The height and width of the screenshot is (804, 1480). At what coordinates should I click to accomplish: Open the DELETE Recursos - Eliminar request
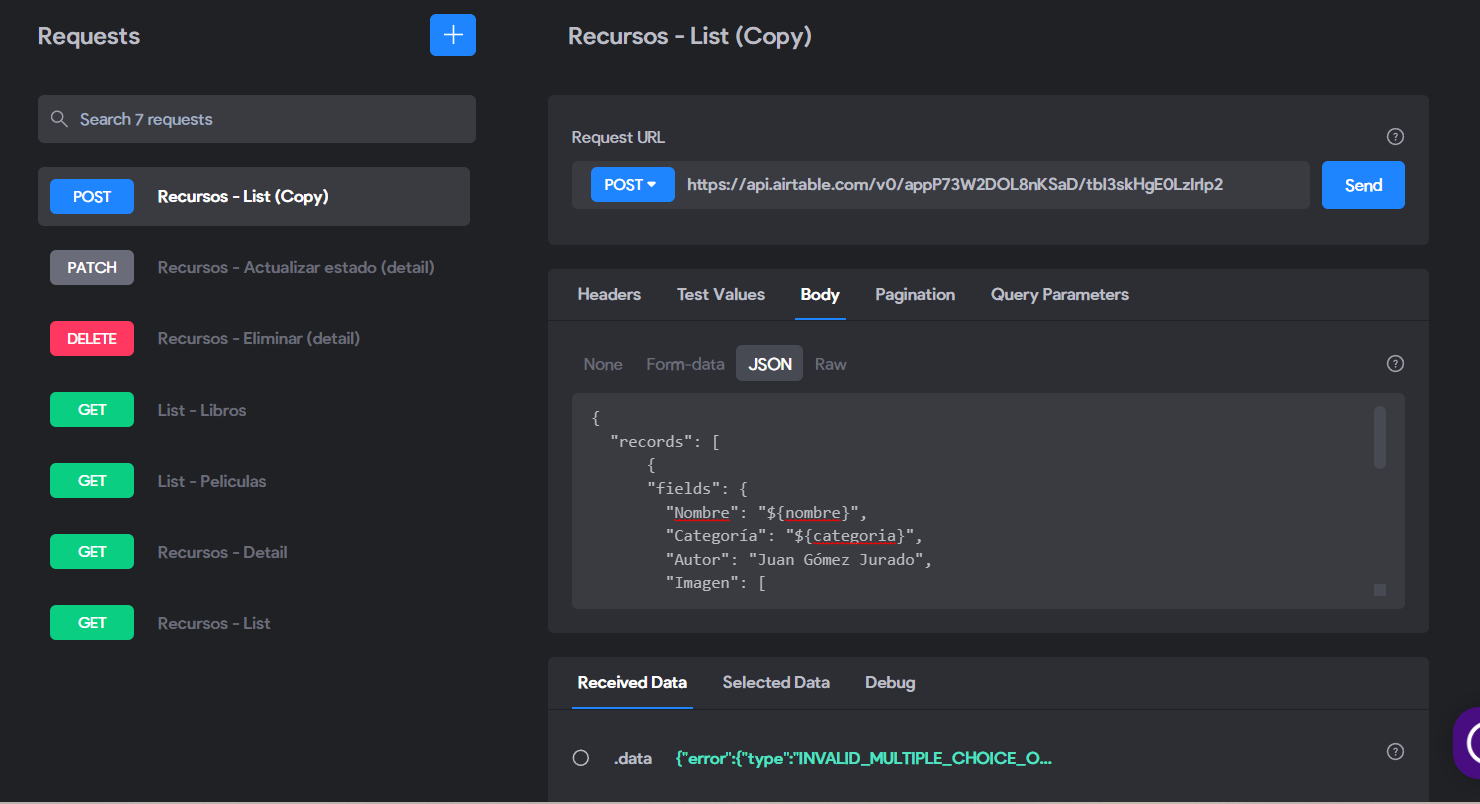pos(254,339)
